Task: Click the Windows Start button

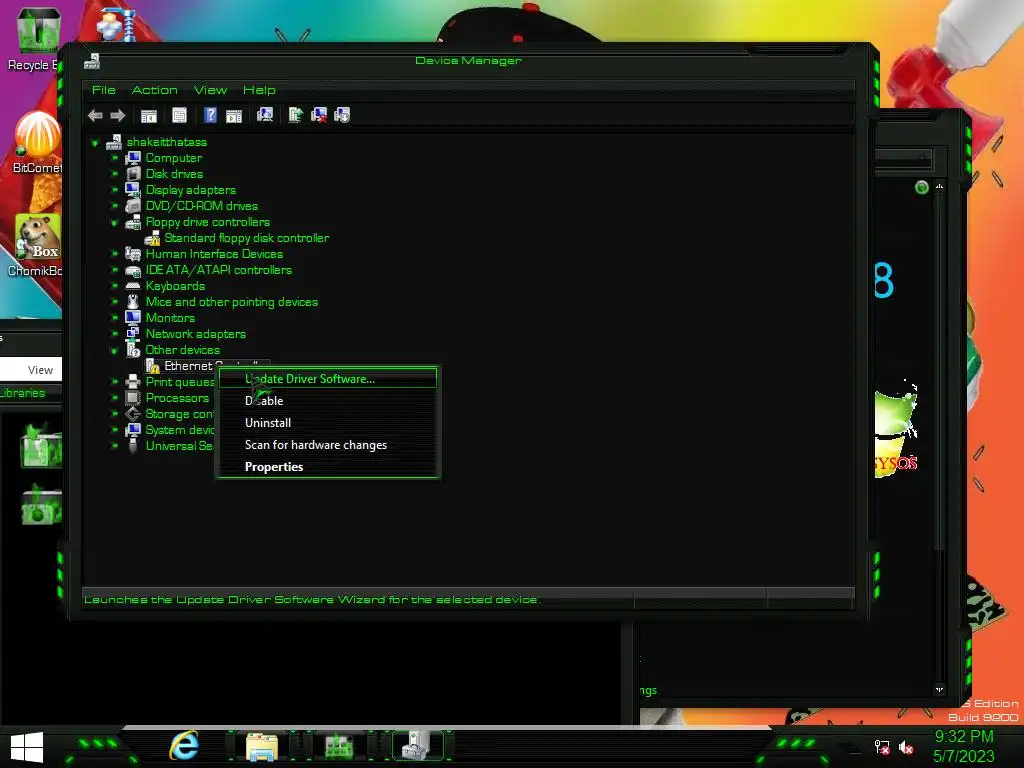Action: pyautogui.click(x=27, y=747)
